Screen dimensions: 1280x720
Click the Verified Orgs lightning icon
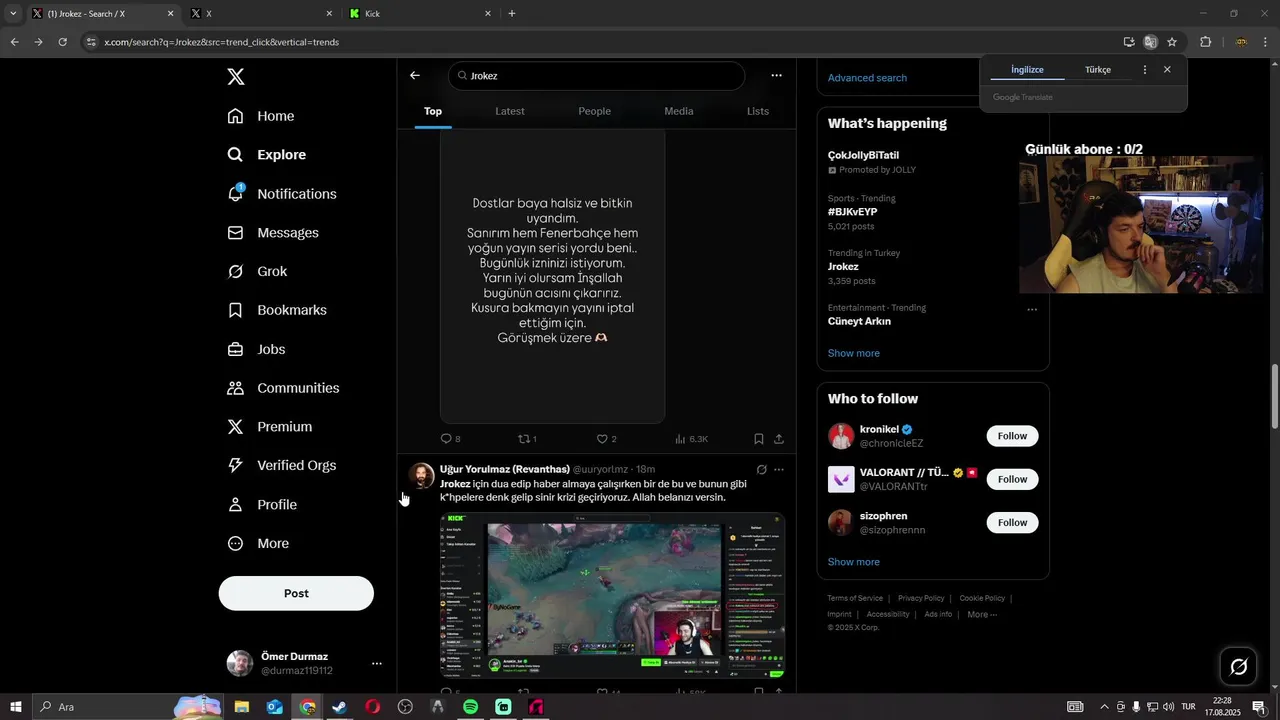click(235, 466)
